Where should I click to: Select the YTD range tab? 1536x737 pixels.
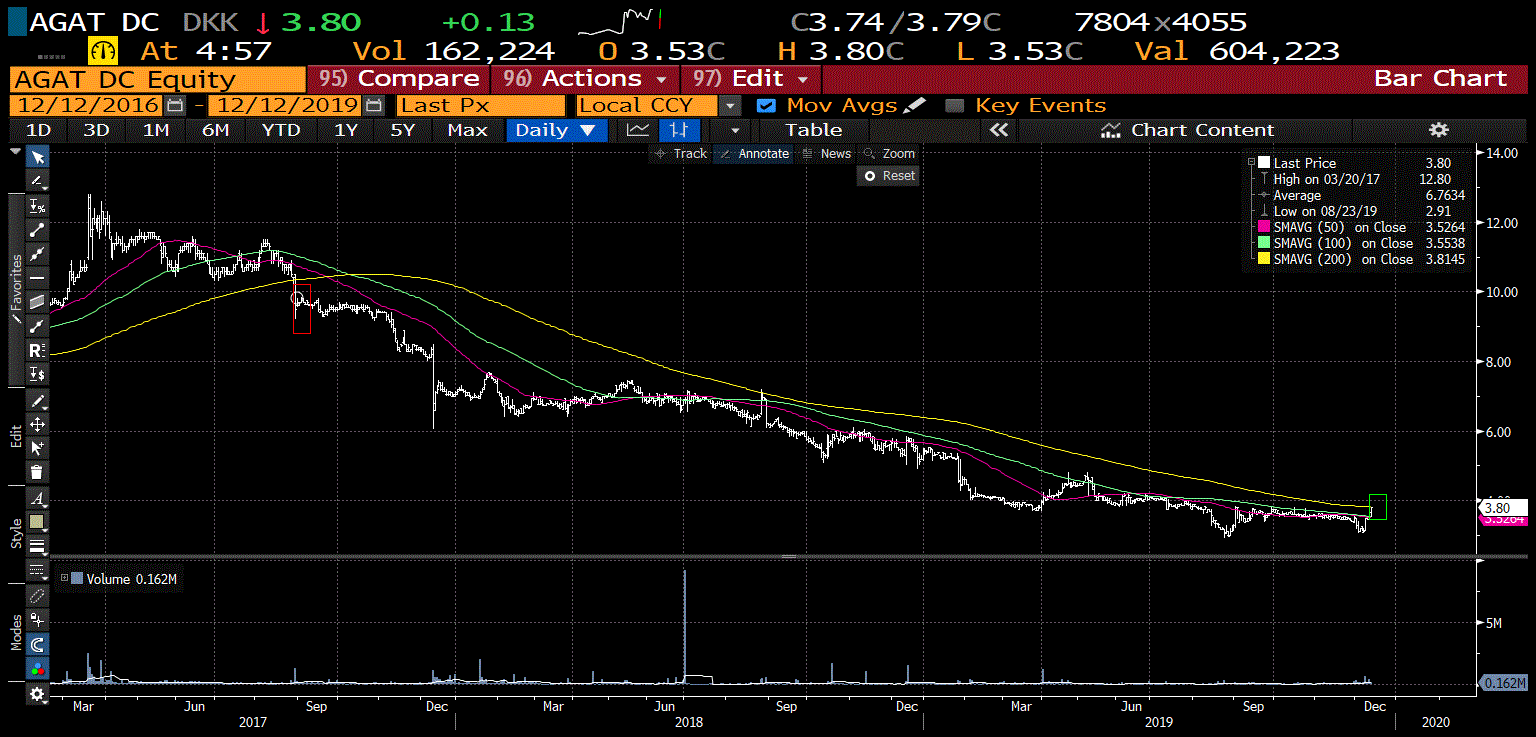(281, 130)
